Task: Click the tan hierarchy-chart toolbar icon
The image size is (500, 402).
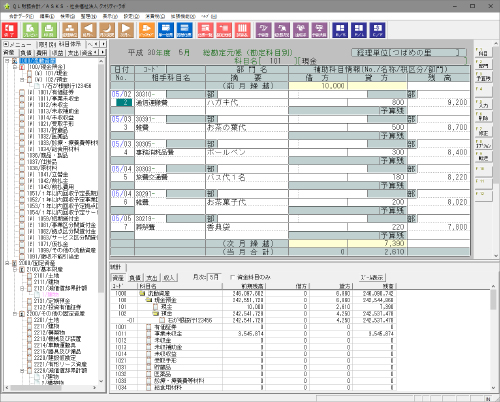Action: click(70, 30)
